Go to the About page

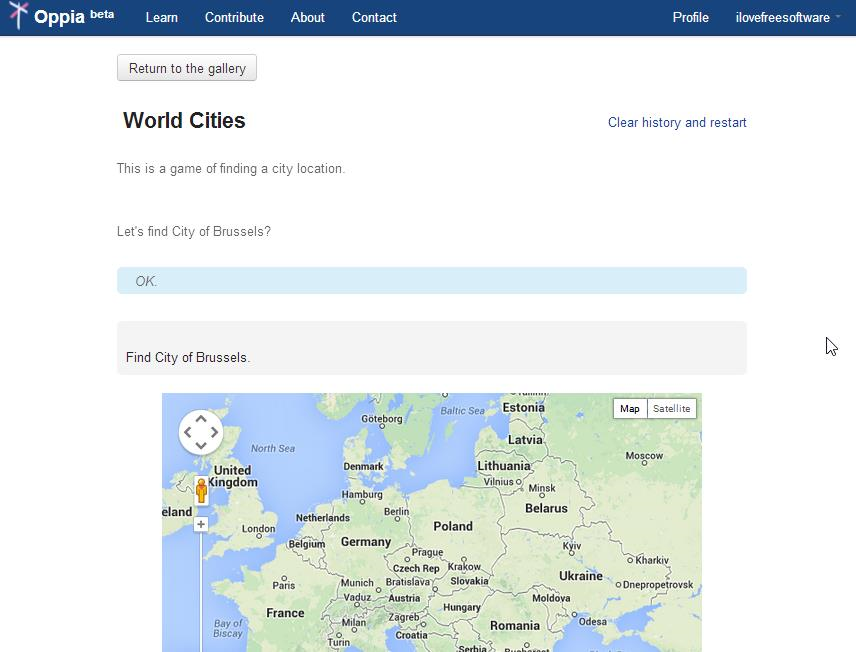(307, 17)
